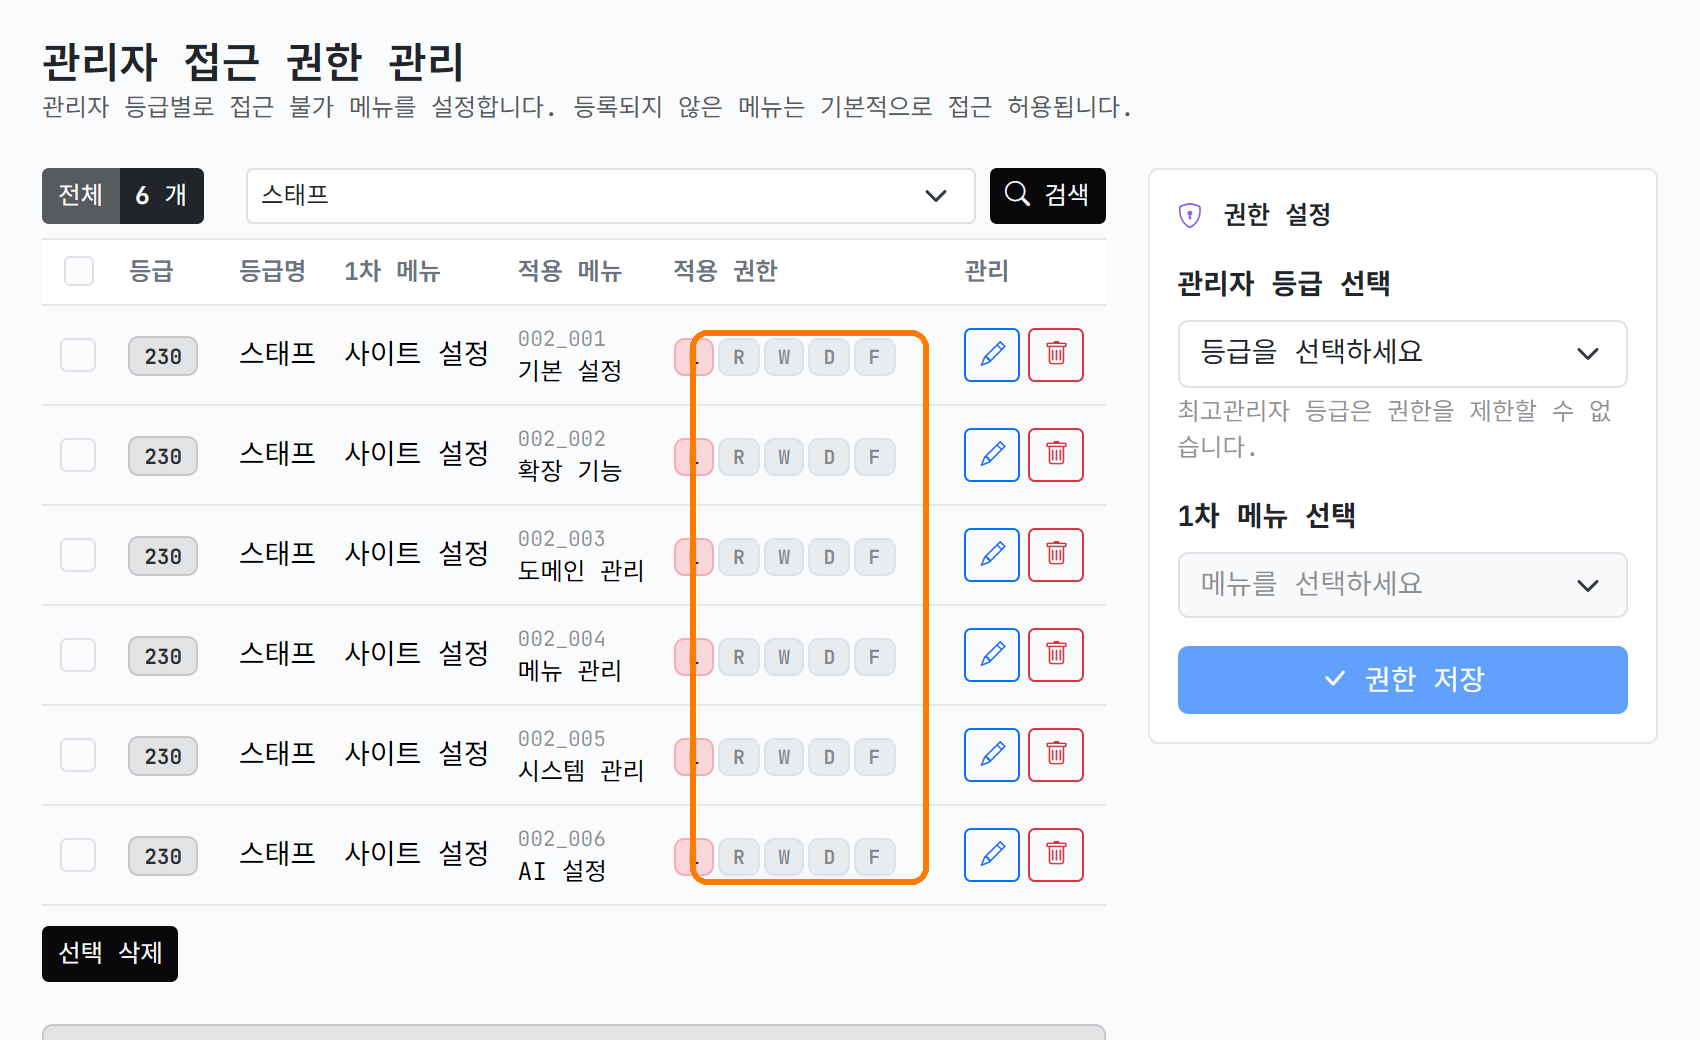The image size is (1700, 1040).
Task: Click the F permission badge for AI 설정
Action: (874, 857)
